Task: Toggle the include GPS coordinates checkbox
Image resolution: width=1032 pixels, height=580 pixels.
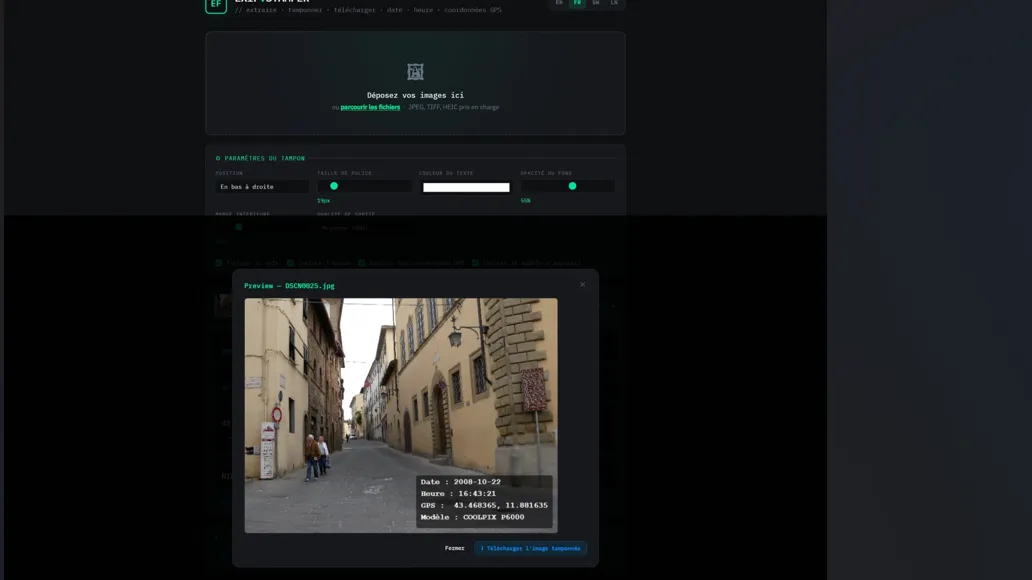Action: click(361, 263)
